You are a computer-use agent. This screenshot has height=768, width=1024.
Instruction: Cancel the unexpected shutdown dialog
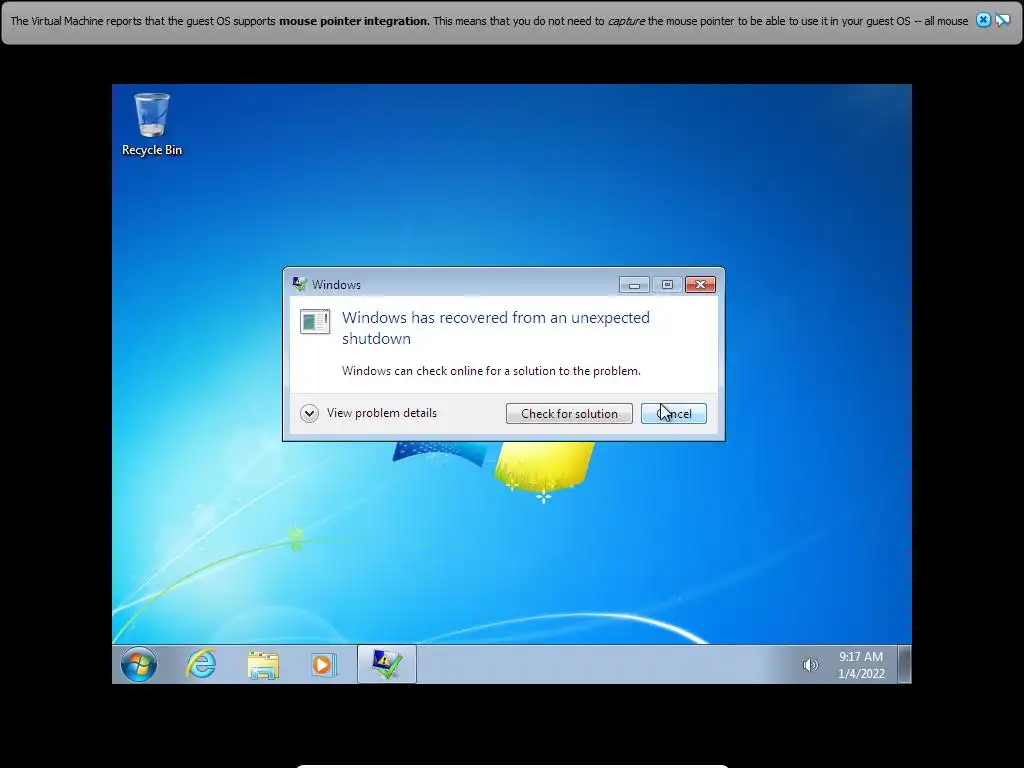[673, 413]
